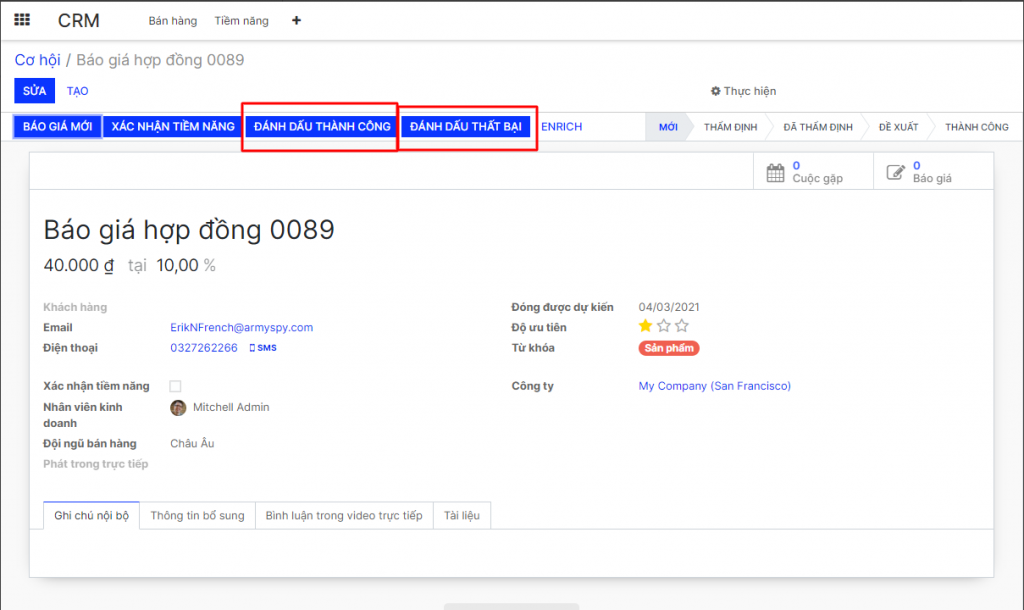1024x610 pixels.
Task: Switch to Thông tin bổ sung tab
Action: pos(197,515)
